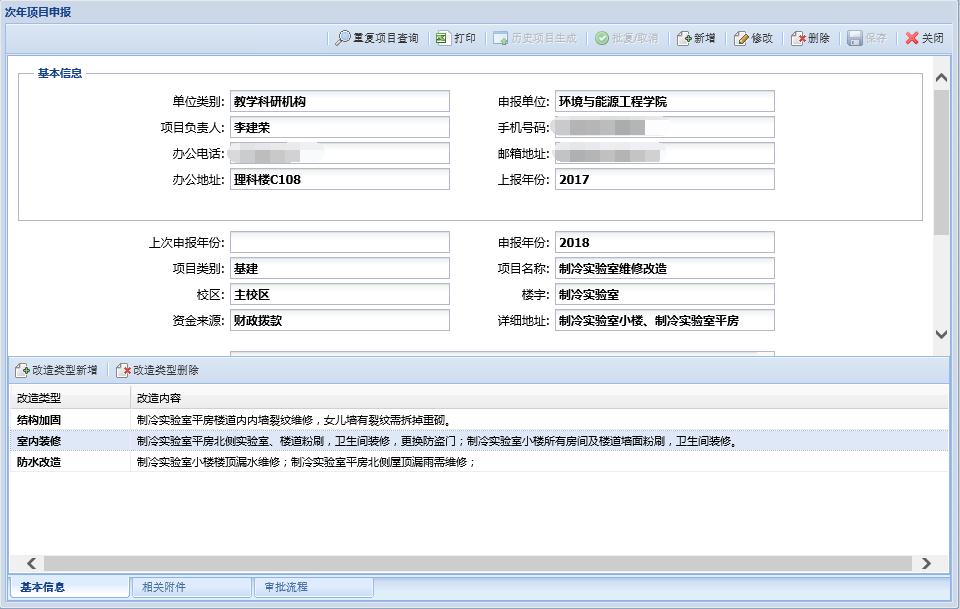
Task: Click the 重复项目查询 search icon
Action: pos(343,38)
